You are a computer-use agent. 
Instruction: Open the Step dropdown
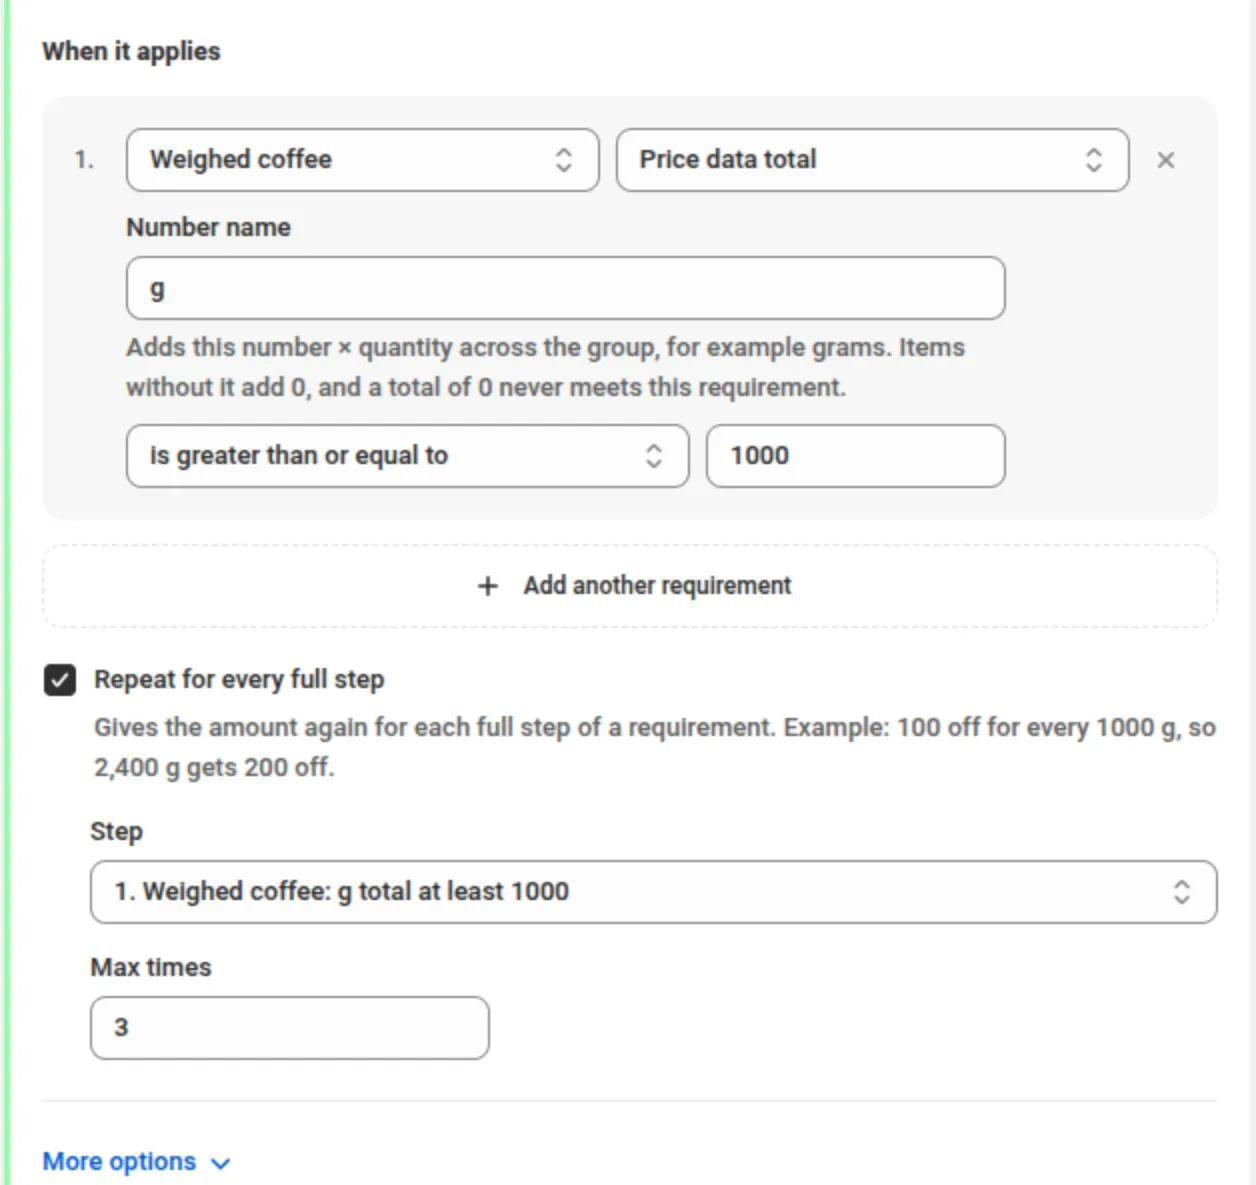[653, 892]
